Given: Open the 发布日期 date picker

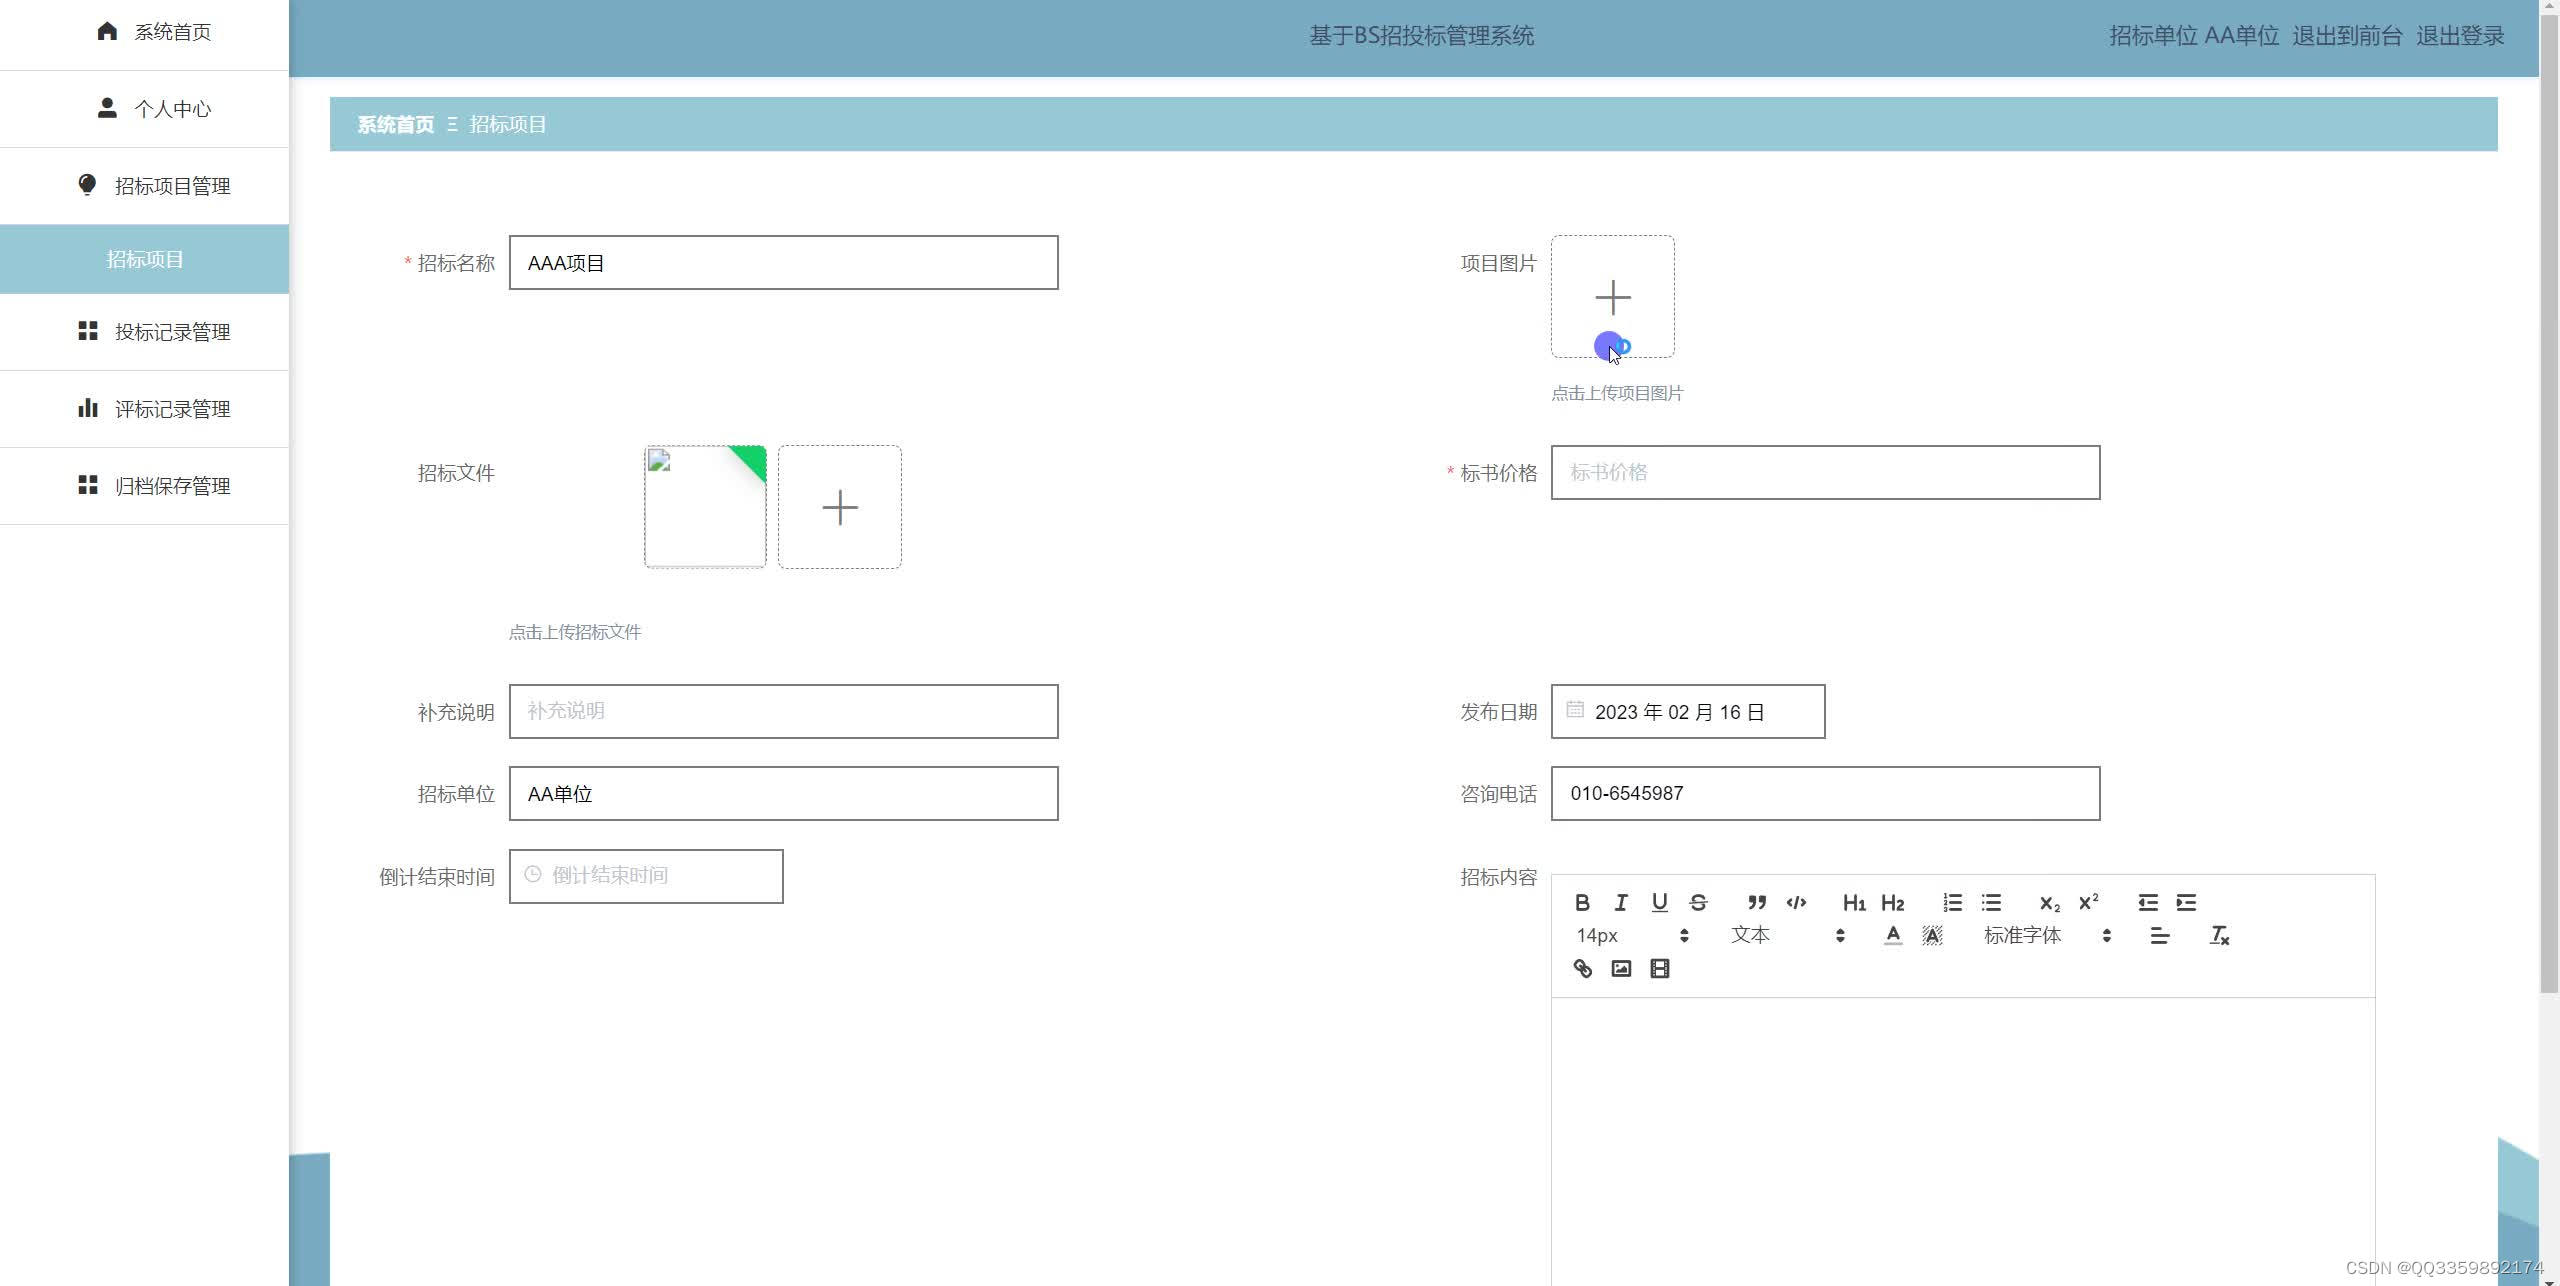Looking at the screenshot, I should point(1687,712).
